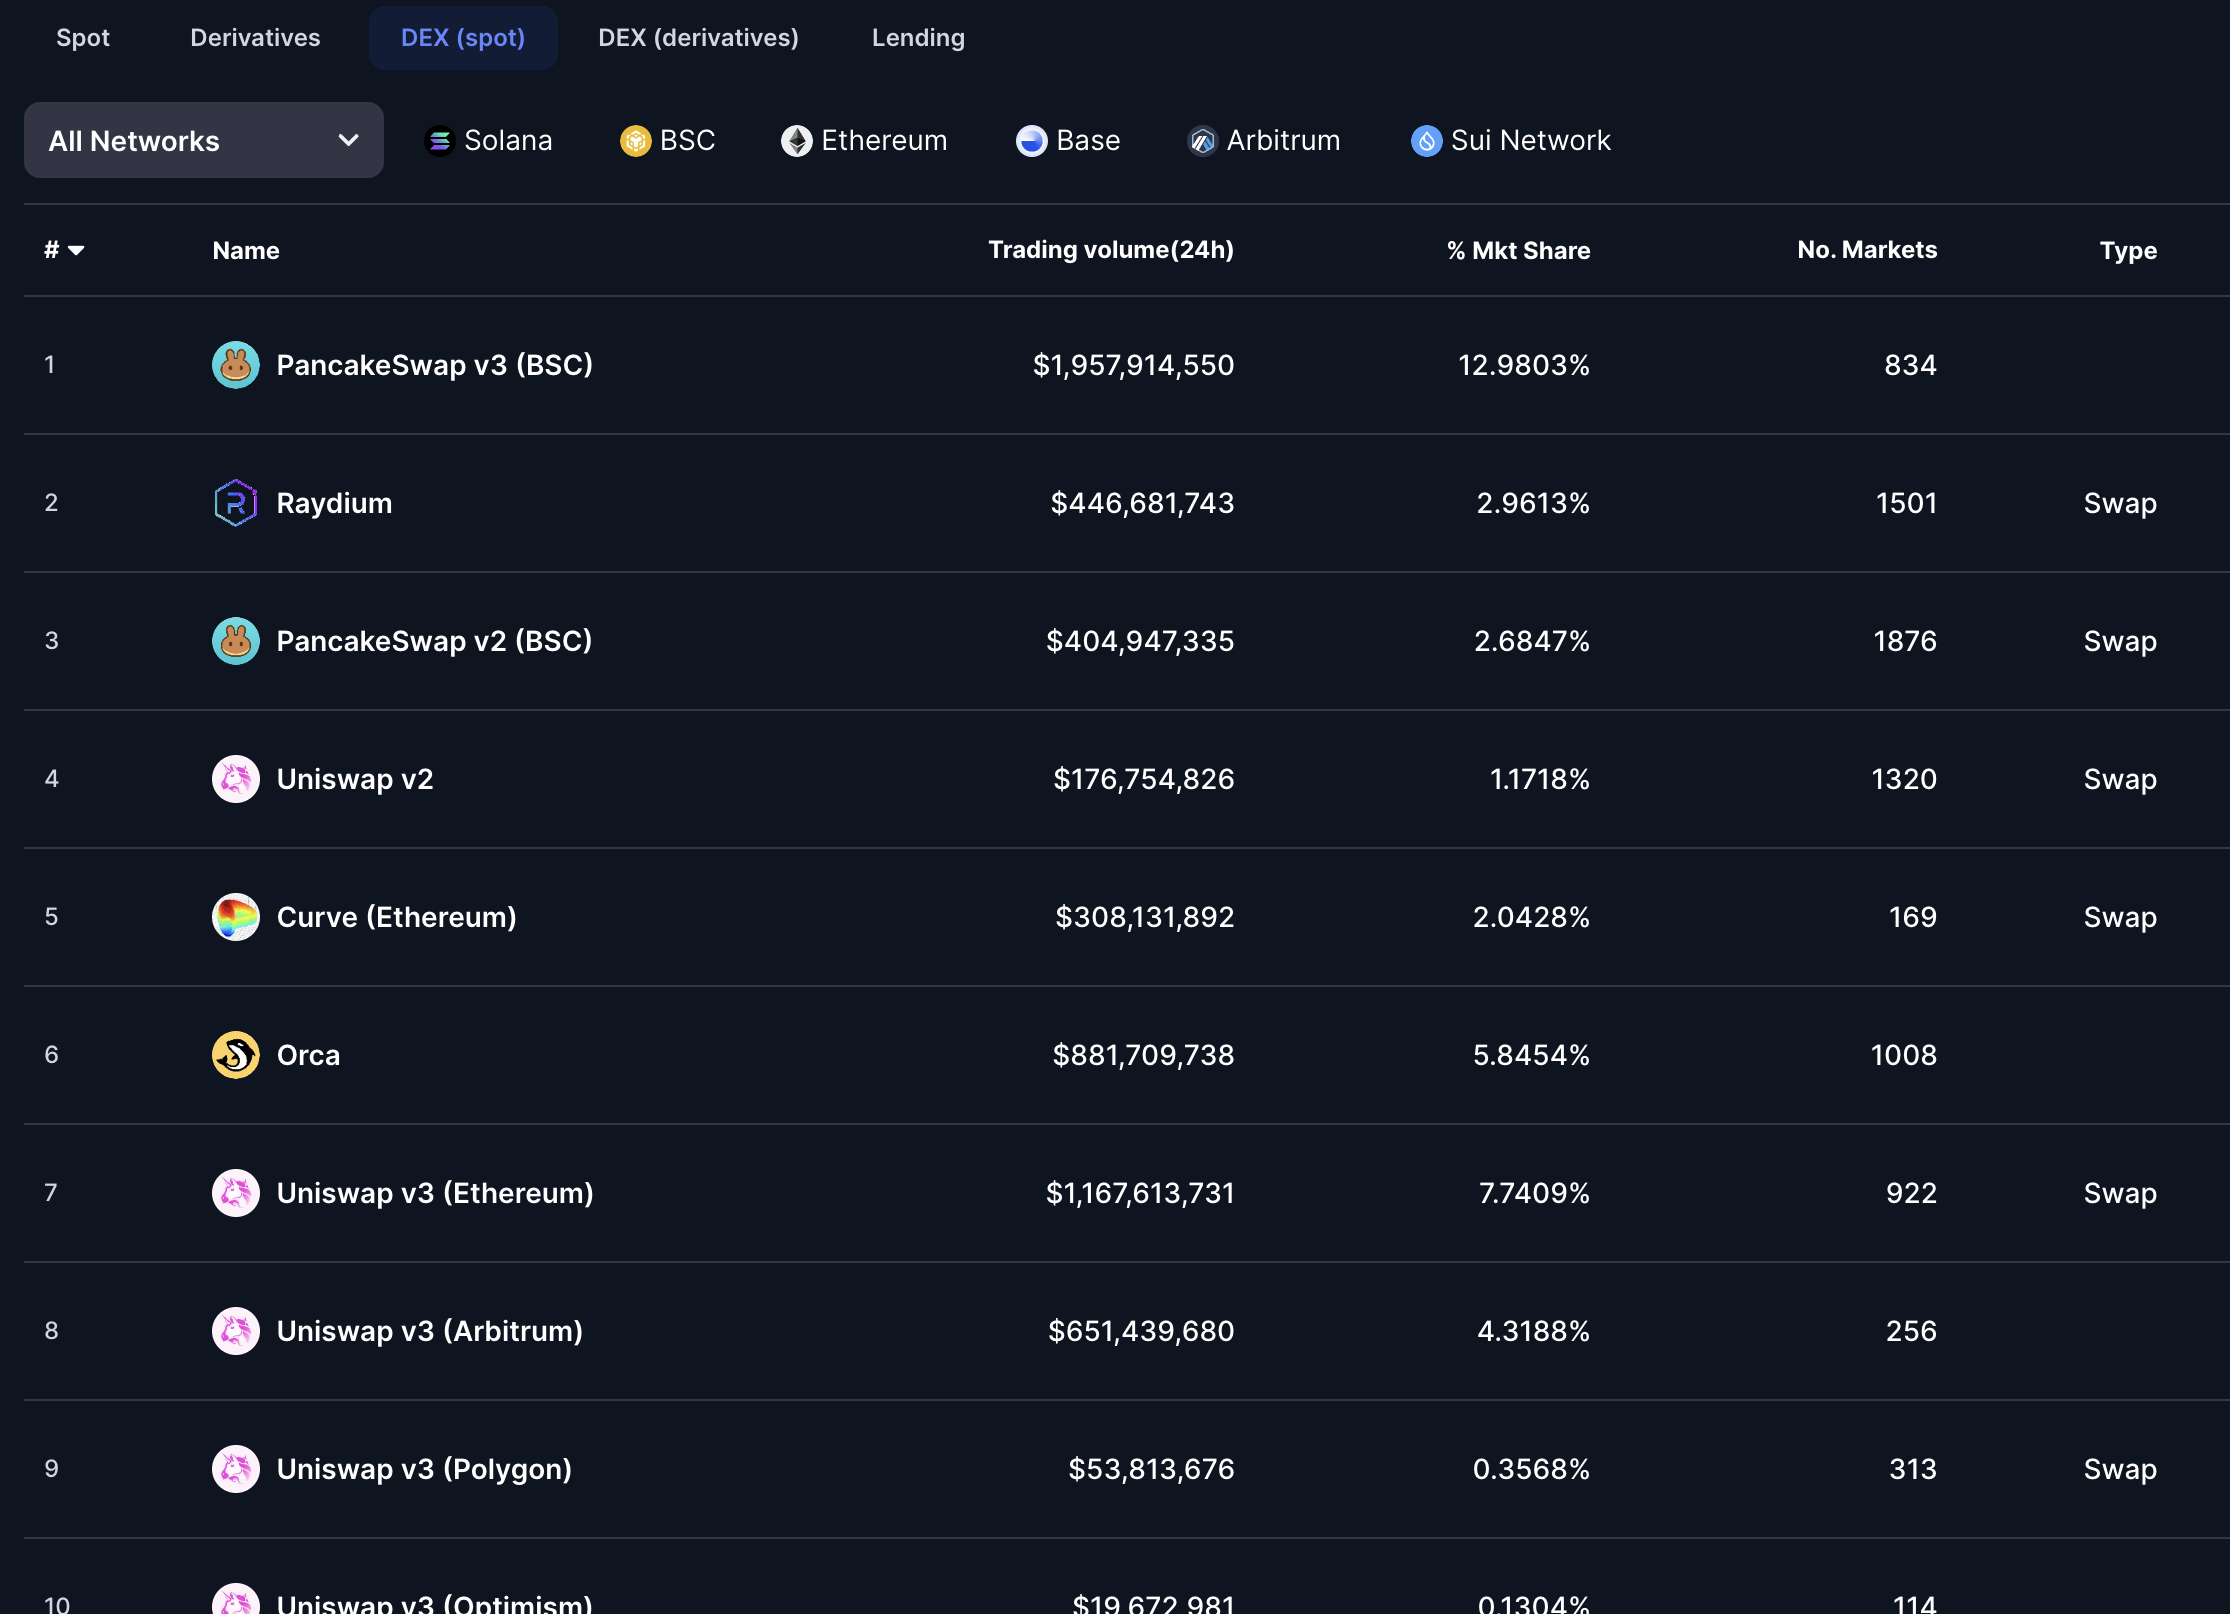Click the Uniswap v3 (Ethereum) unicorn logo
This screenshot has width=2230, height=1614.
[236, 1193]
